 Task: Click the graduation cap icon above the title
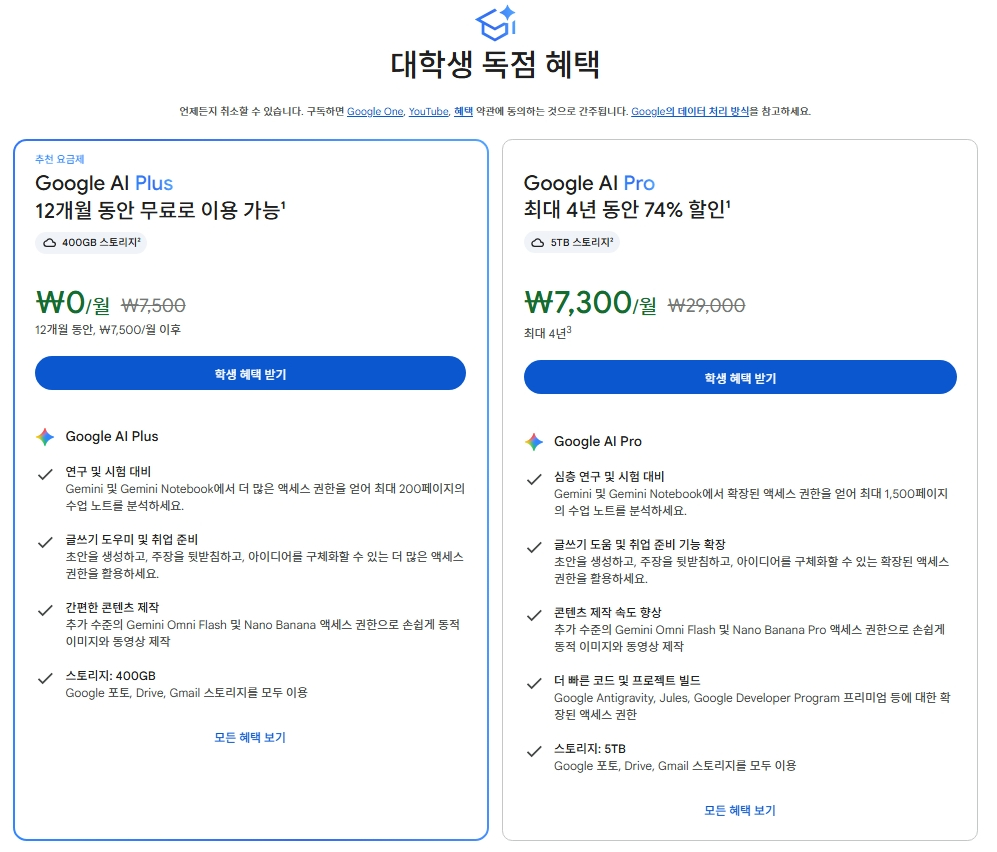[496, 23]
